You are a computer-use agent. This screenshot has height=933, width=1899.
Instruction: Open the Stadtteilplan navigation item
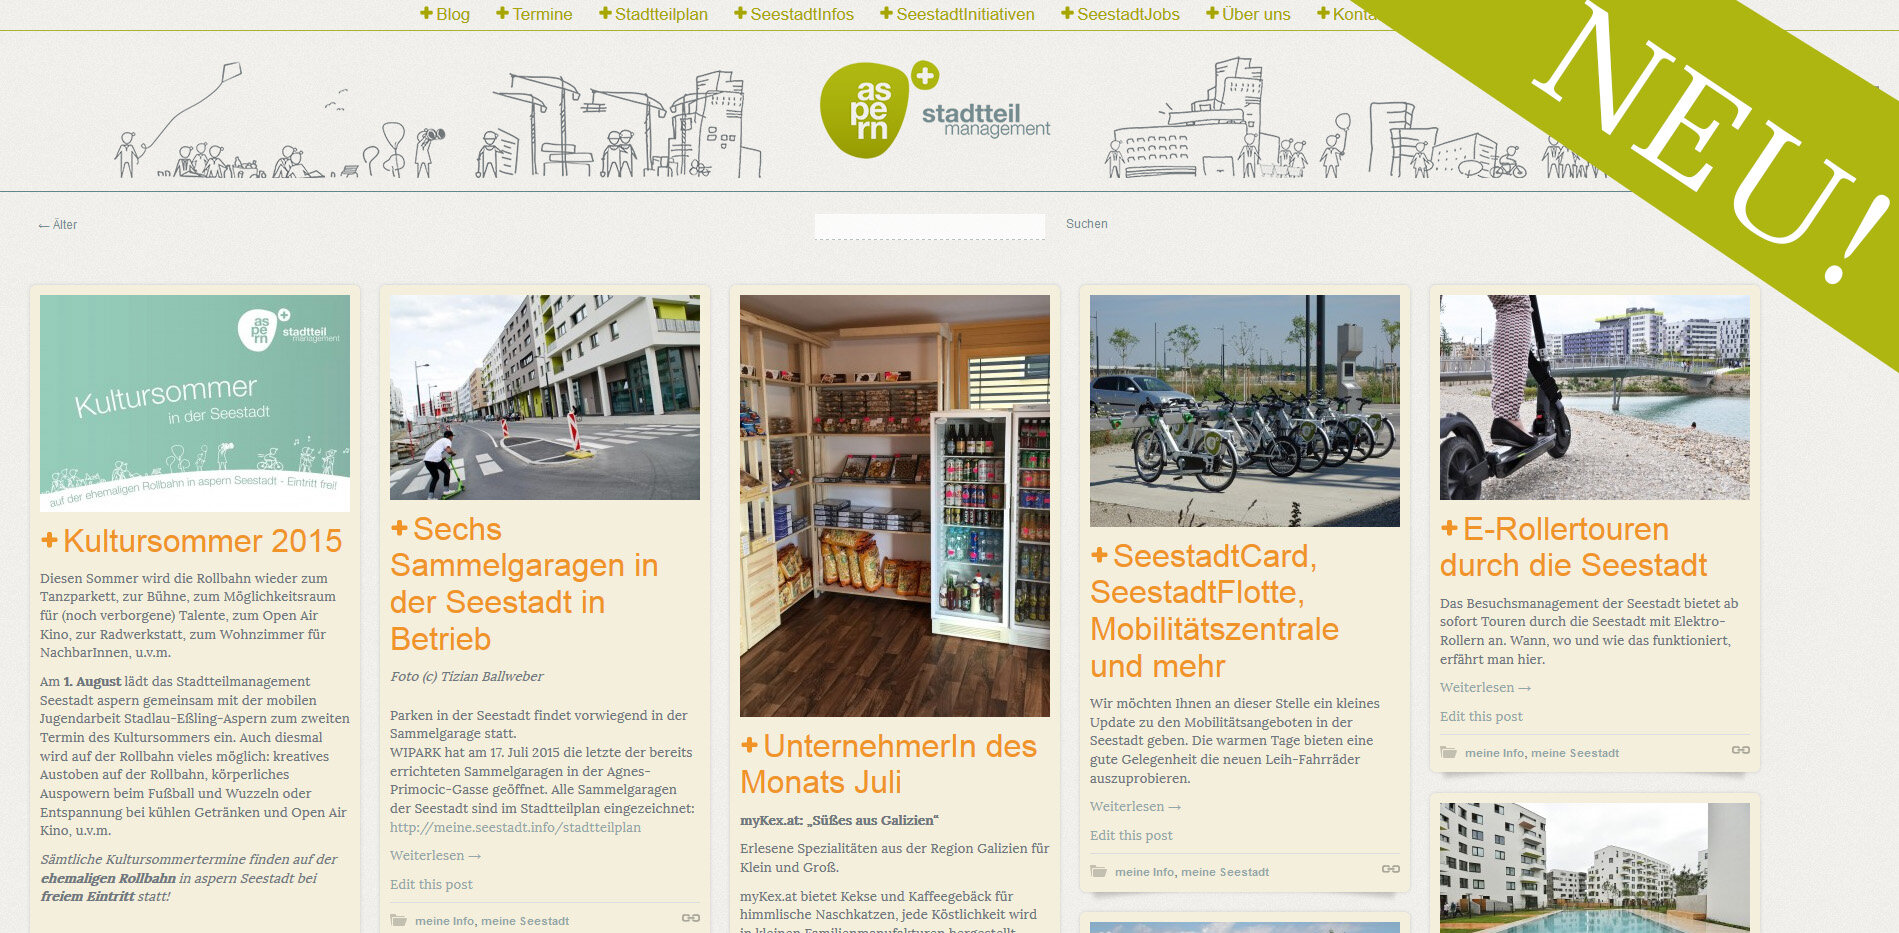653,14
